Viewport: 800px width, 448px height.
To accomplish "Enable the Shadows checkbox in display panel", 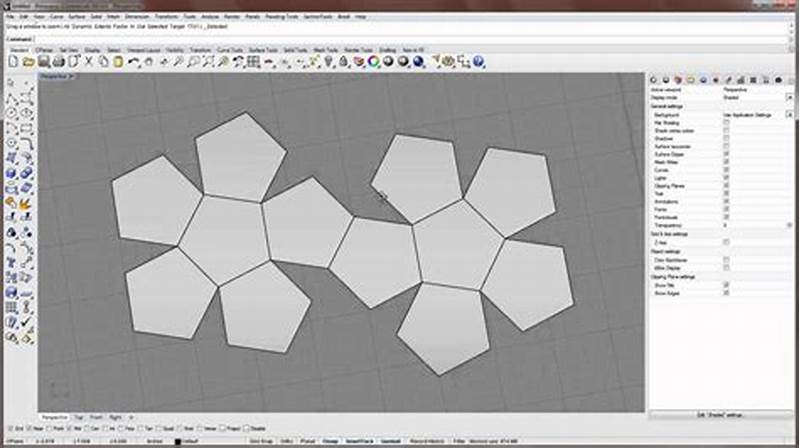I will (726, 139).
